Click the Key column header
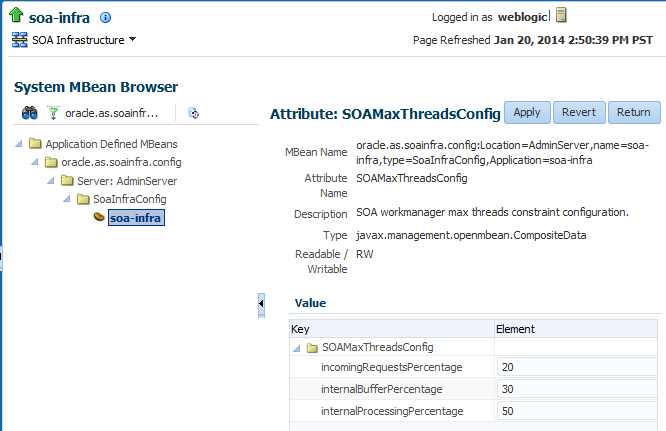The height and width of the screenshot is (431, 666). [x=392, y=329]
